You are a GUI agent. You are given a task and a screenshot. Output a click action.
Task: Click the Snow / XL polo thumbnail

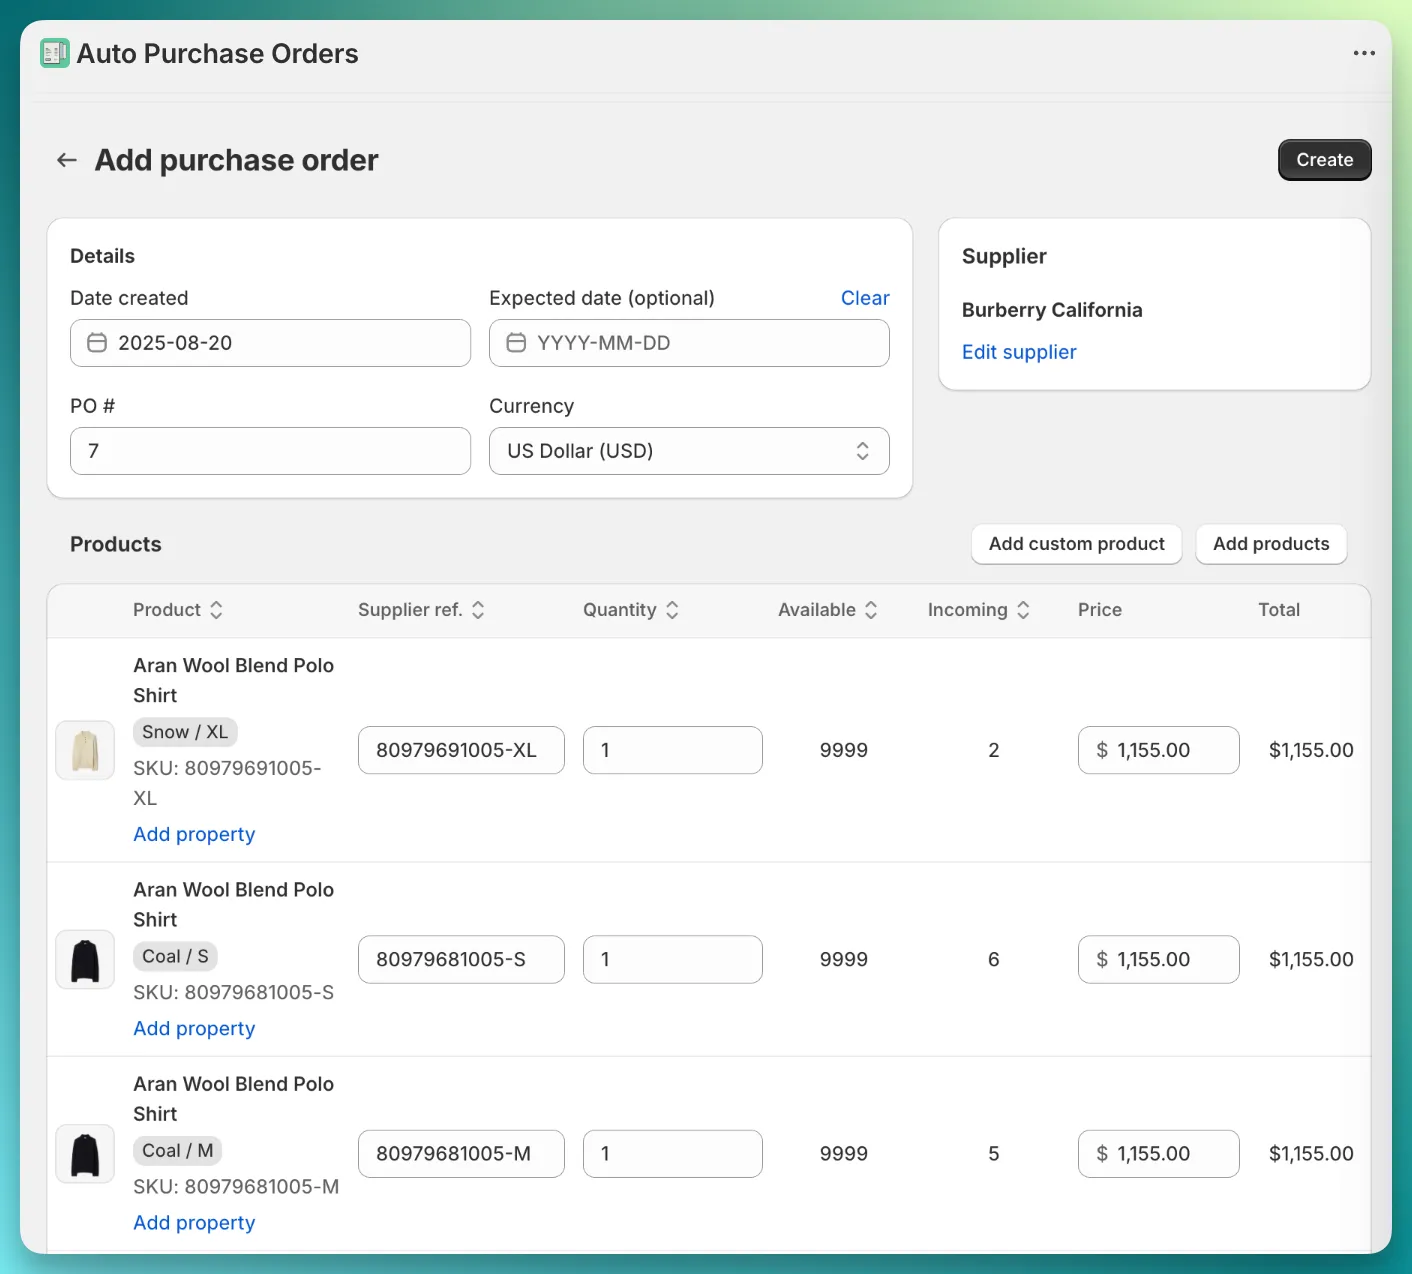click(x=85, y=750)
